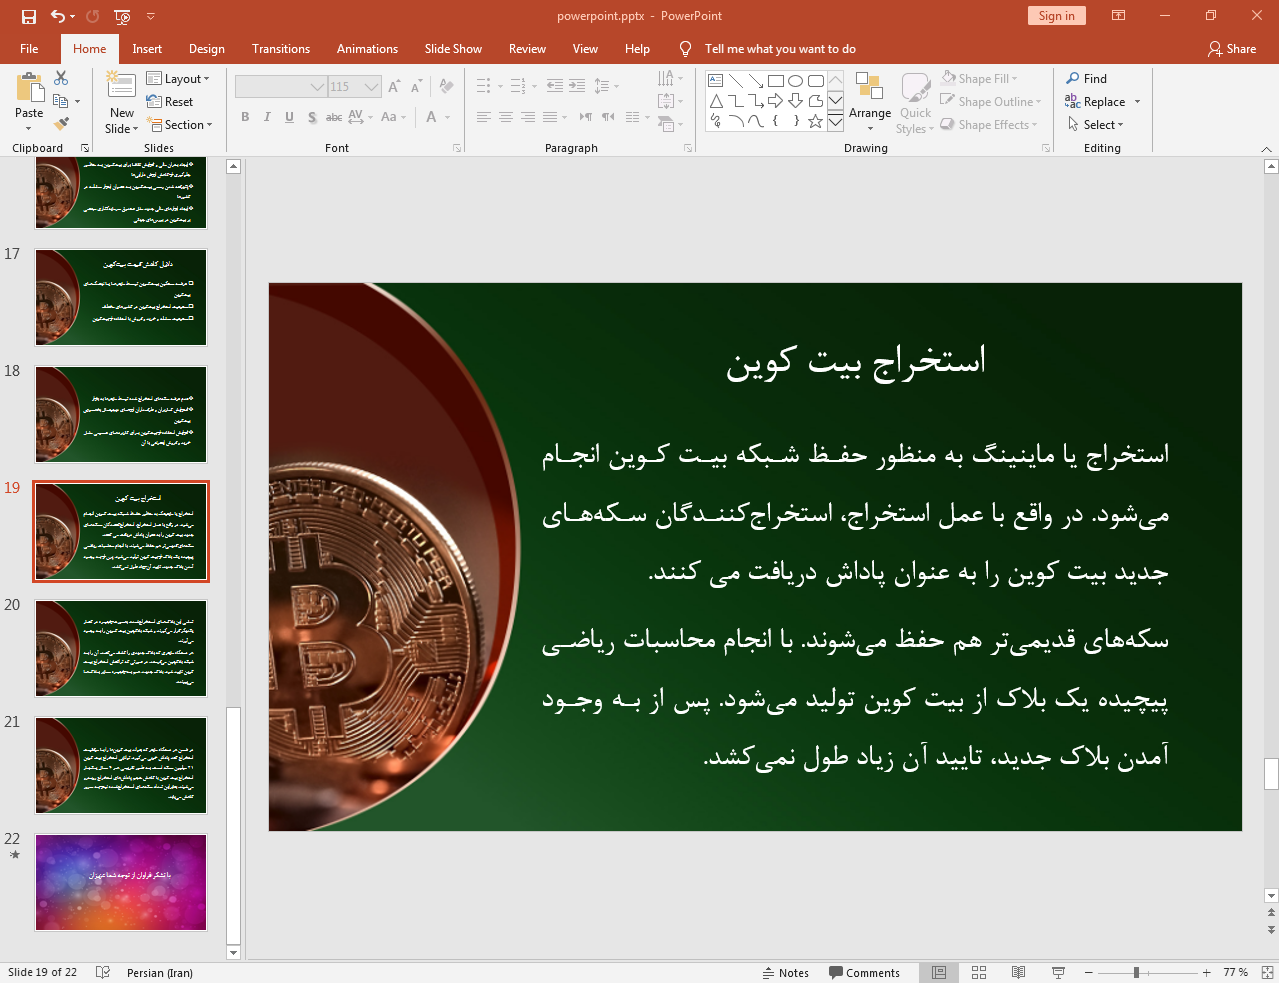Click Persian (Iran) language indicator
Viewport: 1279px width, 983px height.
pyautogui.click(x=160, y=972)
